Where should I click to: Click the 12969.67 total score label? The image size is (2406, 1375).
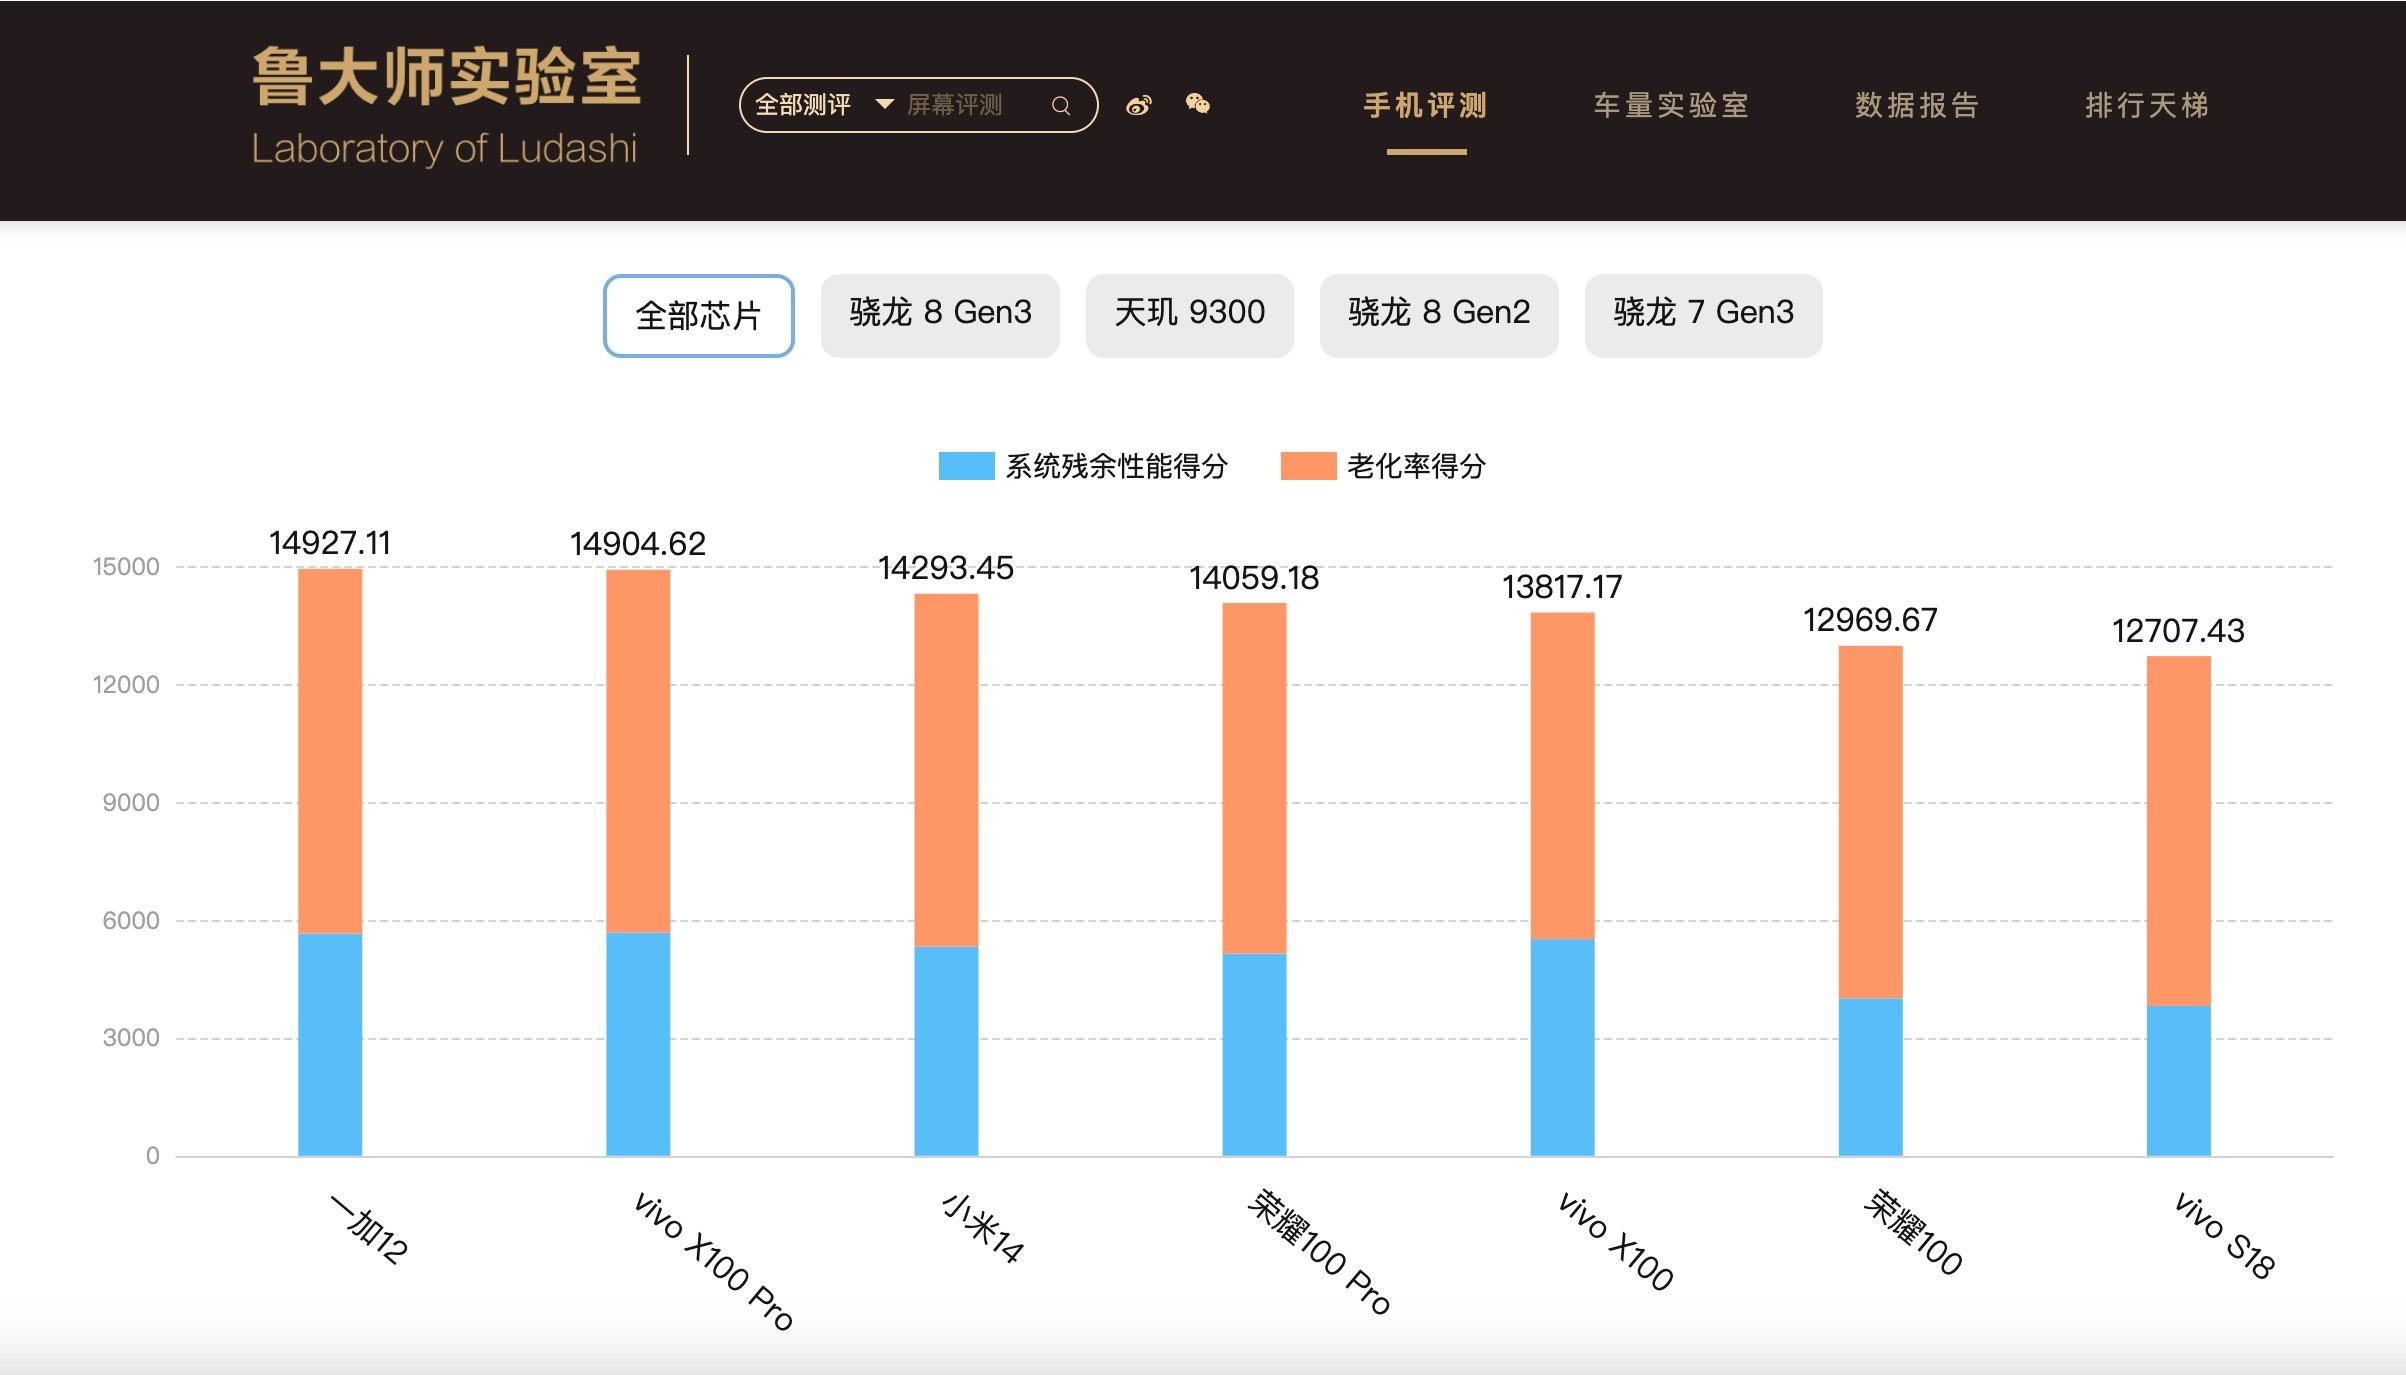(x=1870, y=620)
